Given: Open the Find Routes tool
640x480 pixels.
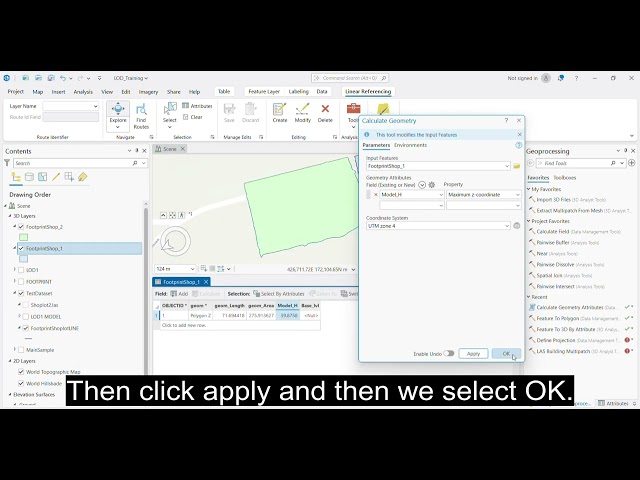Looking at the screenshot, I should coord(141,116).
